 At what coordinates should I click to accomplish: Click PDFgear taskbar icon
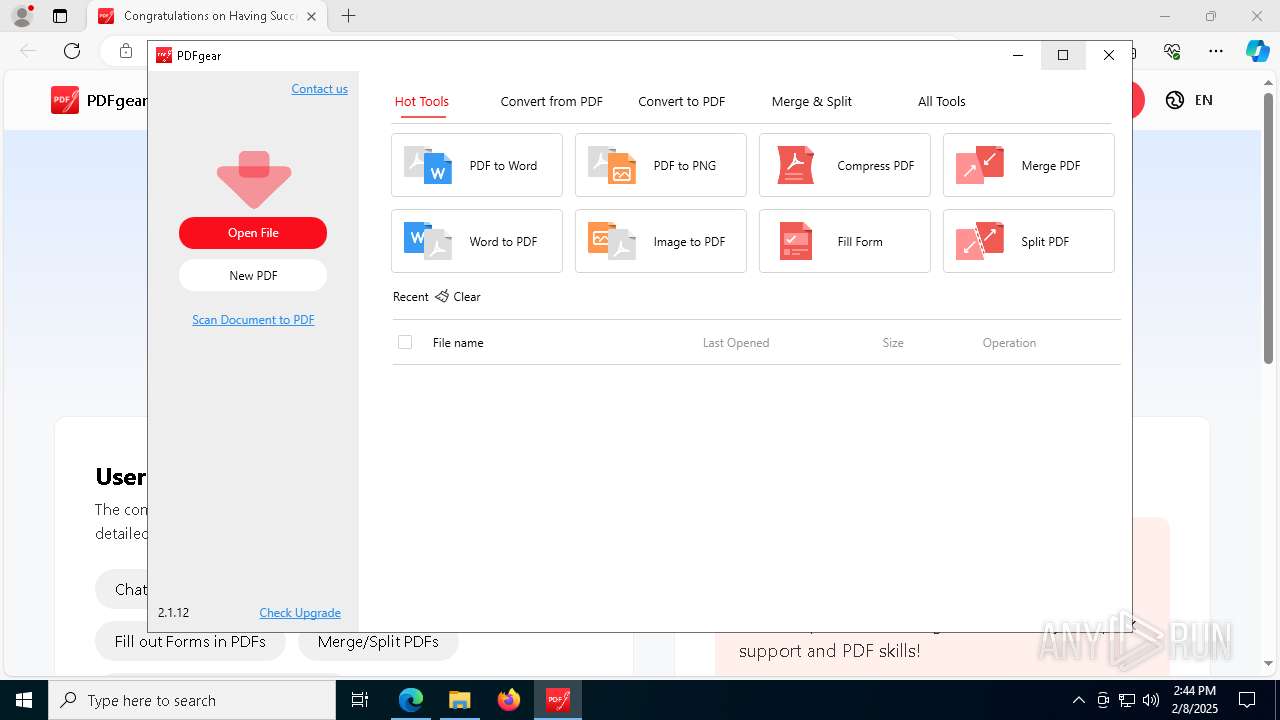[557, 700]
